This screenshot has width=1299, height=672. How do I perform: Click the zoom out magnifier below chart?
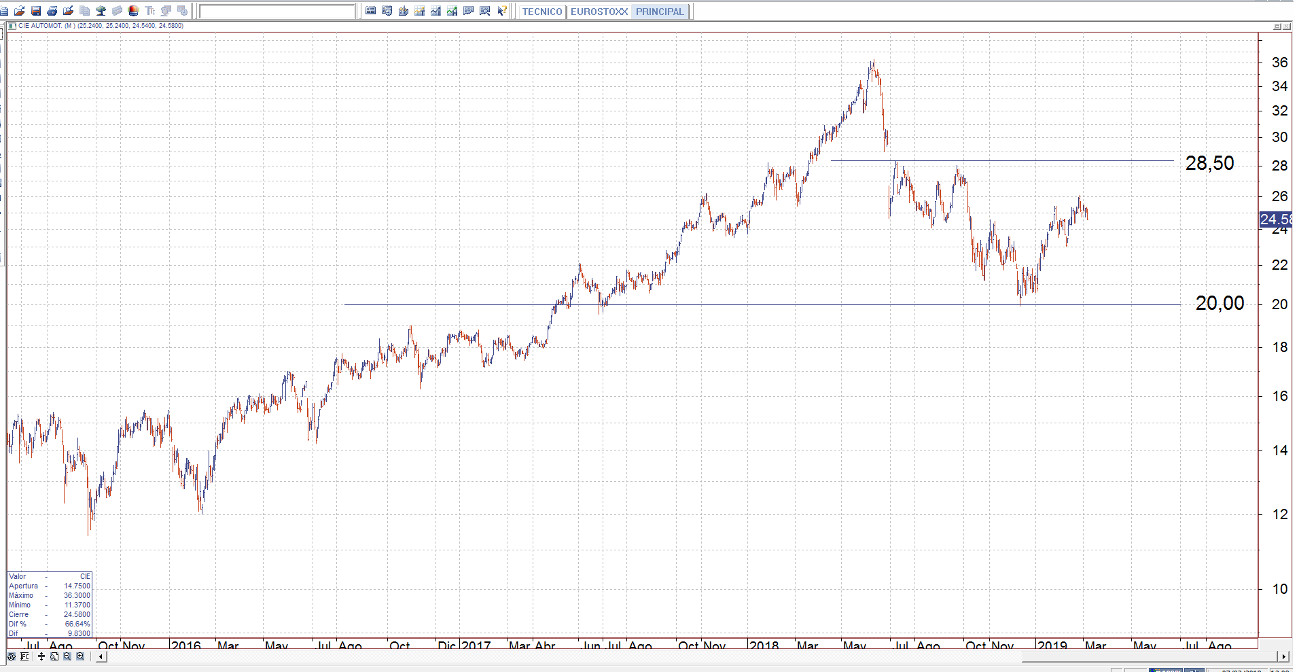click(66, 657)
